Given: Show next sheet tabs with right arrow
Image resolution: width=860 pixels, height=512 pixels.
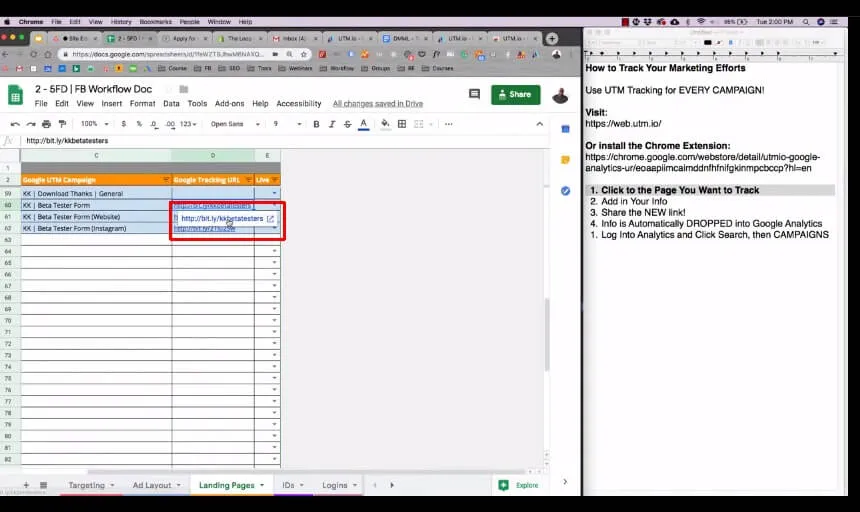Looking at the screenshot, I should pyautogui.click(x=392, y=485).
